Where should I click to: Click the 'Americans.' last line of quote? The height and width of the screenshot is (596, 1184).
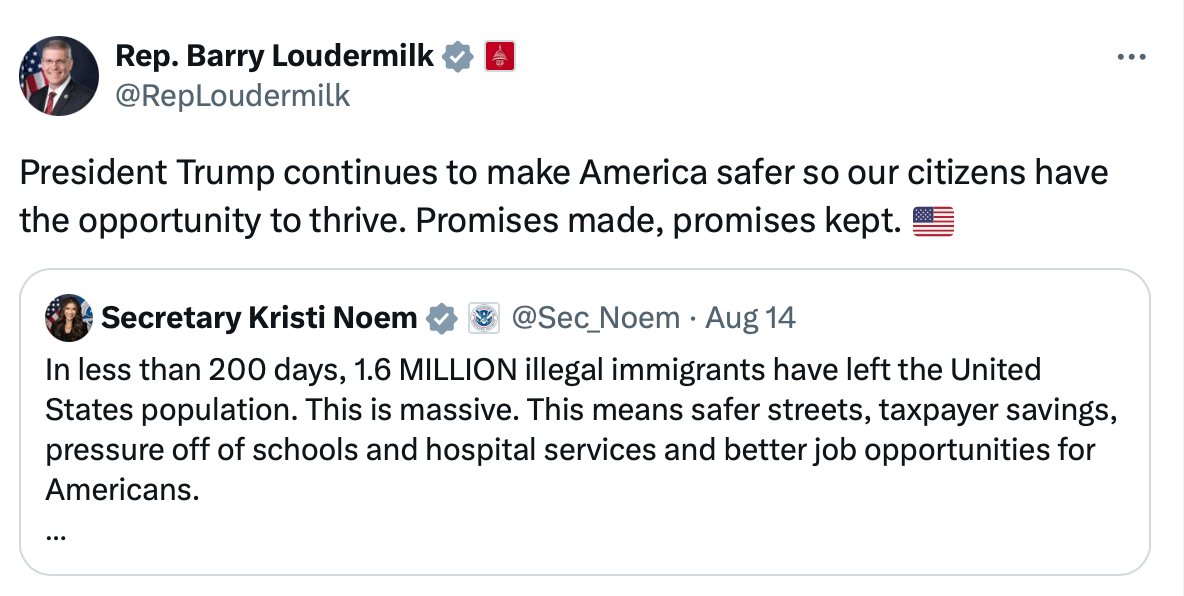pos(122,489)
